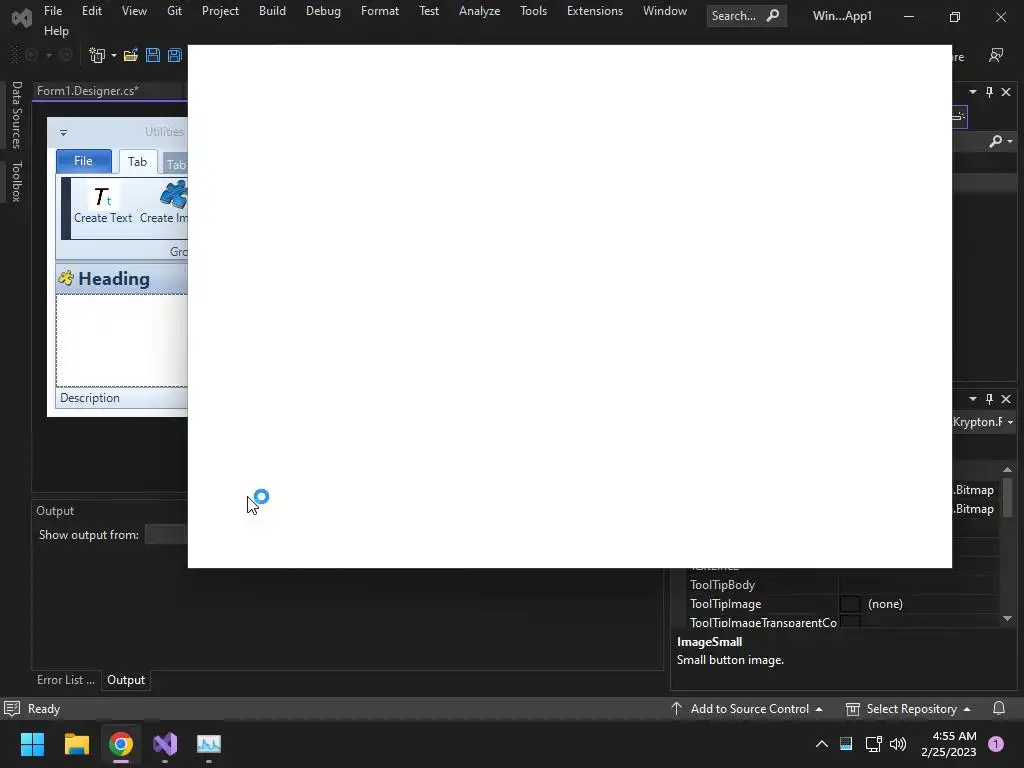Open the Krypton object selector dropdown
The height and width of the screenshot is (768, 1024).
tap(1010, 423)
